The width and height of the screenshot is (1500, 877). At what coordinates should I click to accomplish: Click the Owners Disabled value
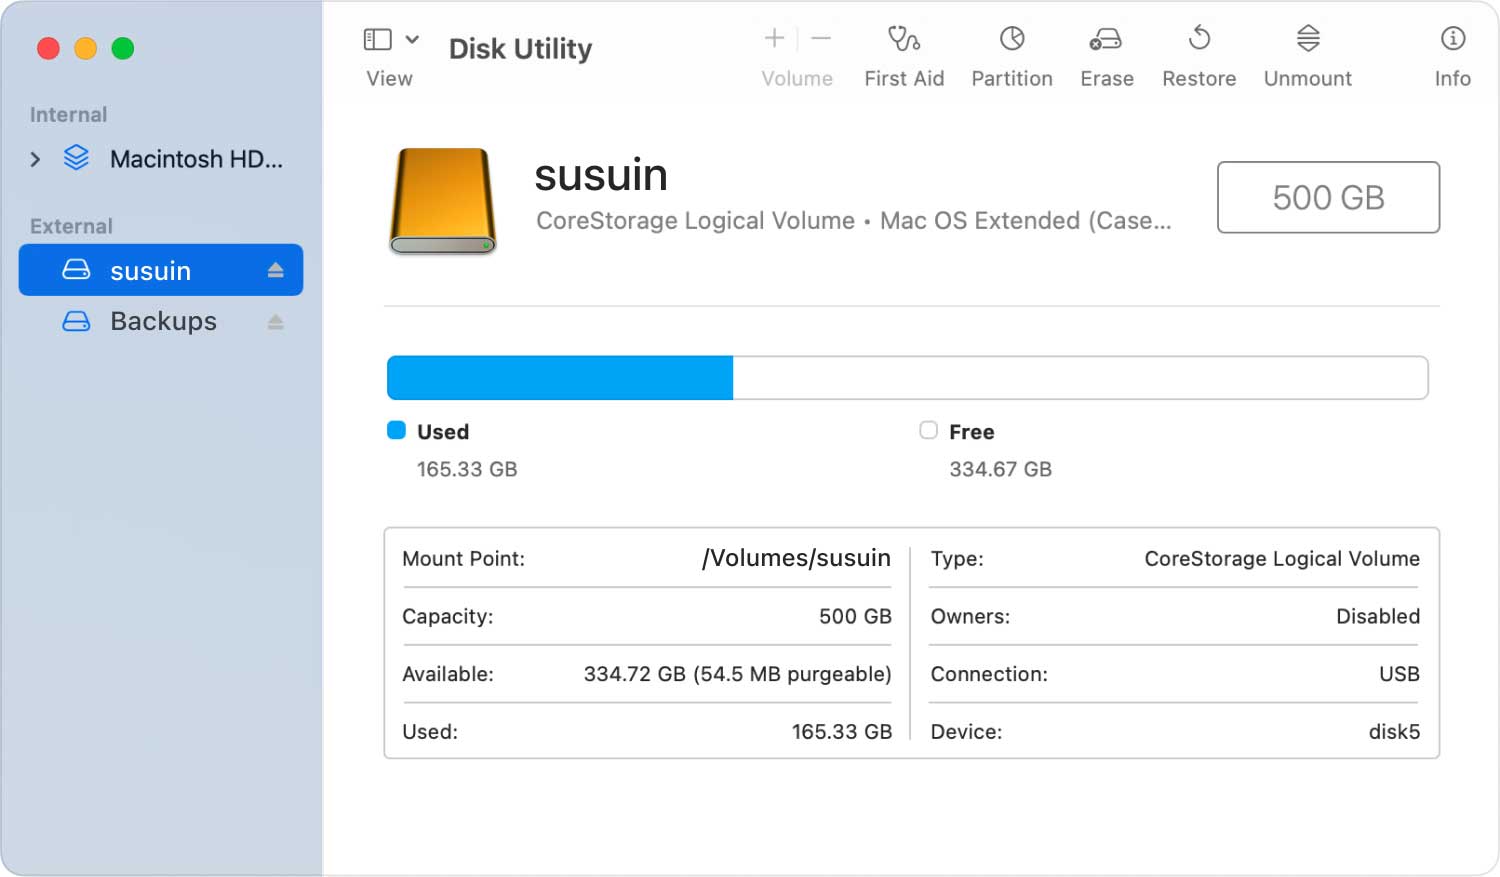1378,616
